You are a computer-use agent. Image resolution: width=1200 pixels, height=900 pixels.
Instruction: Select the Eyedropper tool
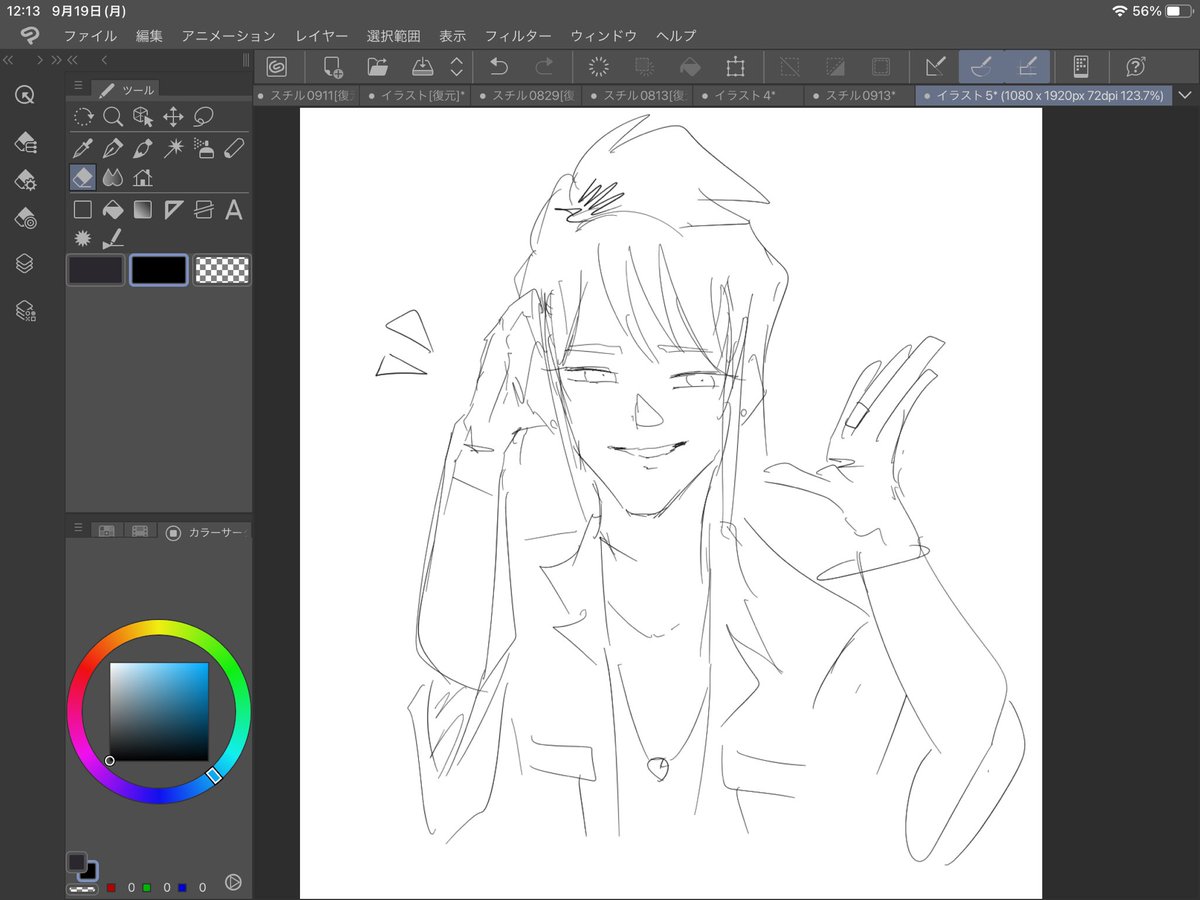83,149
